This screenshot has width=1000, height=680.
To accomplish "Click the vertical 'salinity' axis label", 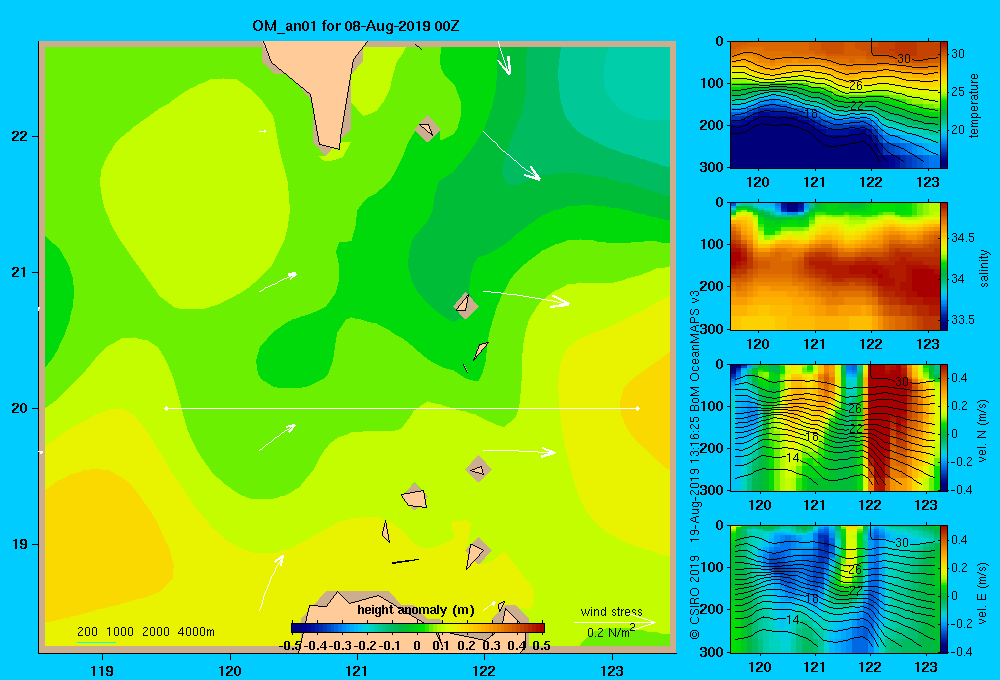I will tap(983, 268).
